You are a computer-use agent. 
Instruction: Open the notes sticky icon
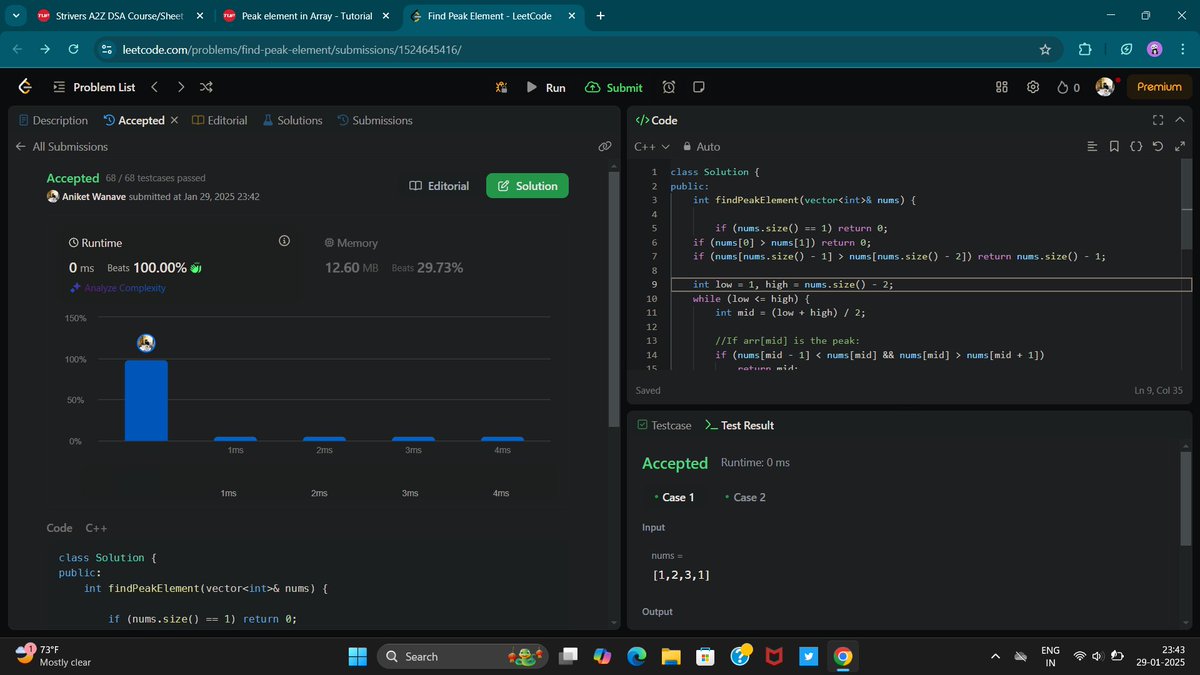699,87
